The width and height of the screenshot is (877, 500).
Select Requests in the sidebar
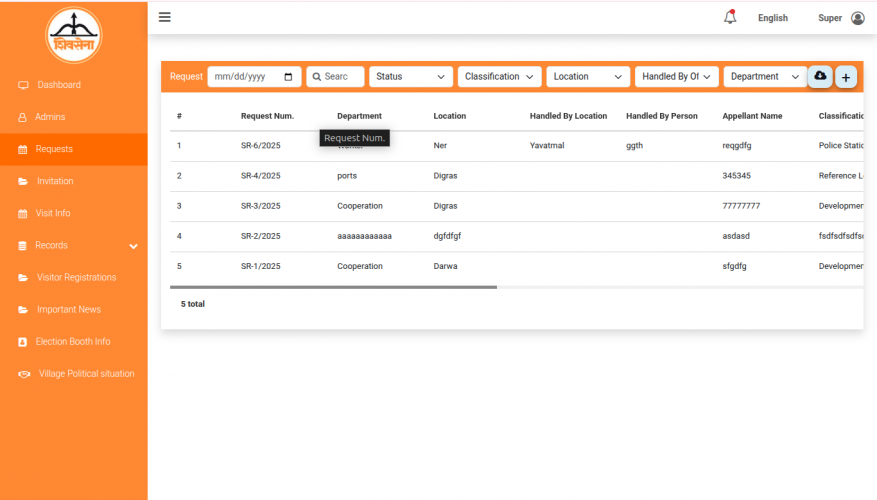point(74,149)
